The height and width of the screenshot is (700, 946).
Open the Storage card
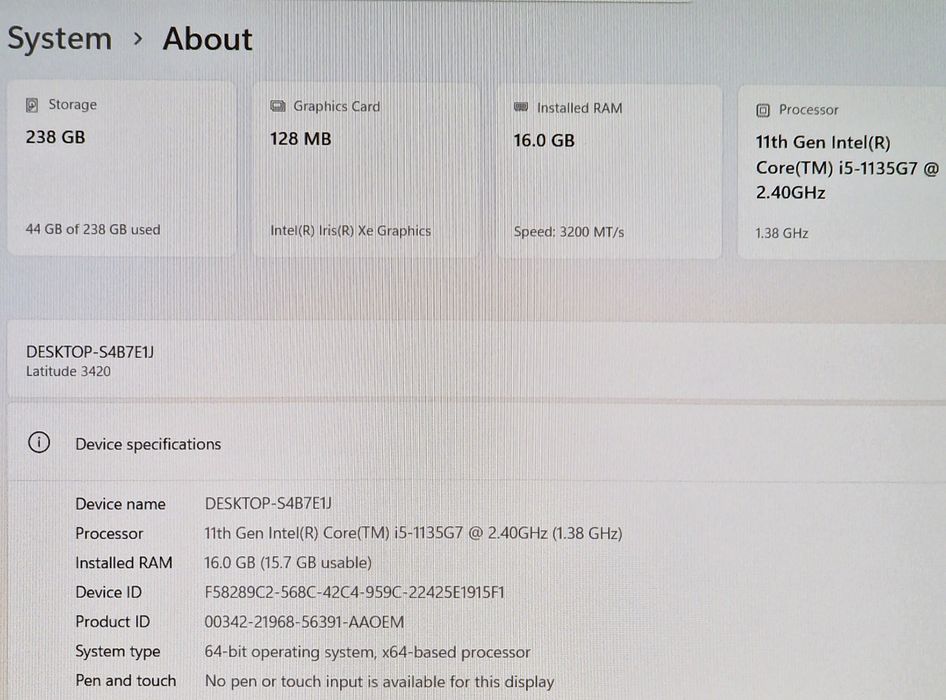[121, 170]
